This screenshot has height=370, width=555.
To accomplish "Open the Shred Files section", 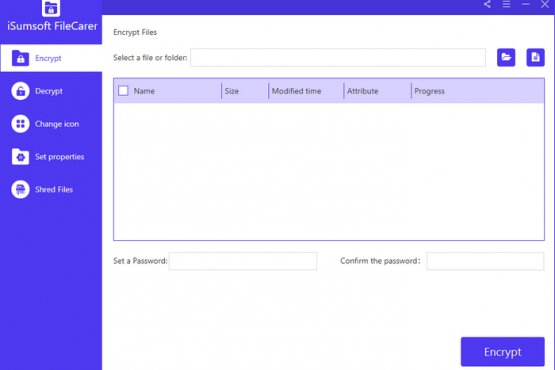I will pos(51,189).
